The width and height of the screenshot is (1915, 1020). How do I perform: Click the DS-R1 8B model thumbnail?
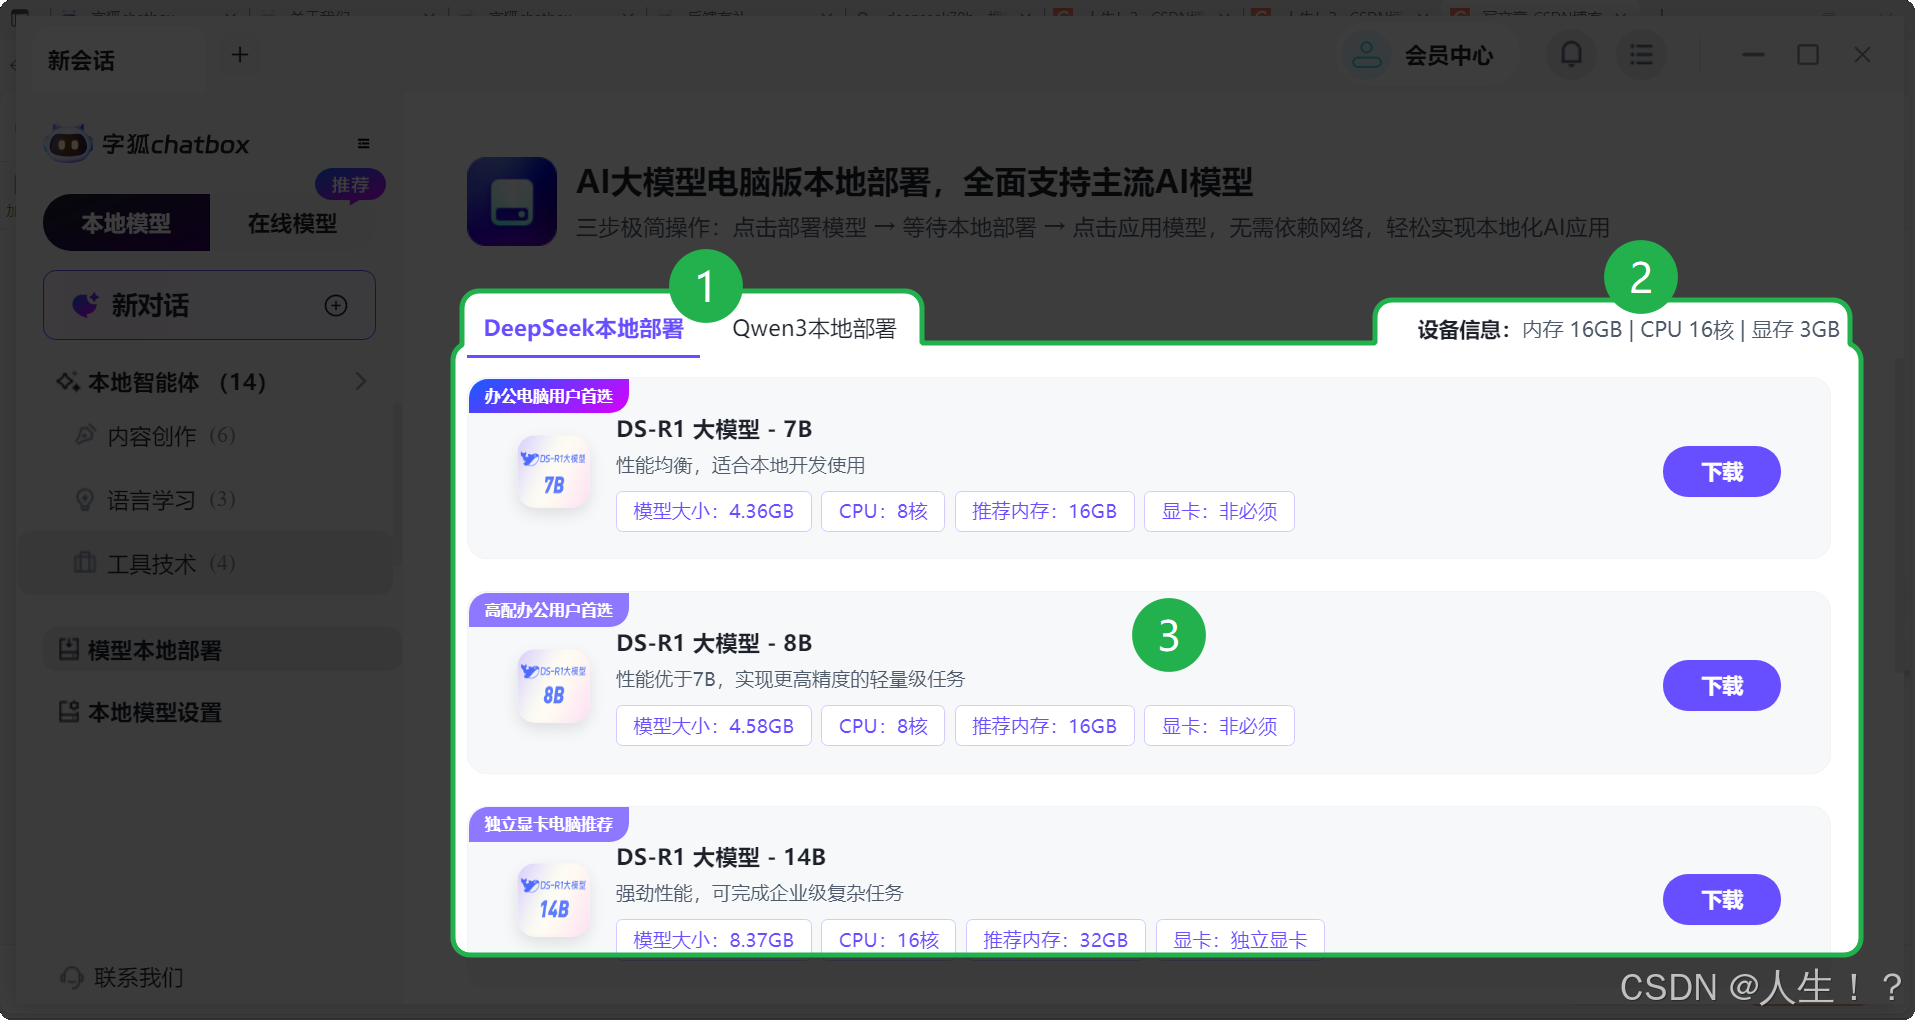click(x=554, y=685)
